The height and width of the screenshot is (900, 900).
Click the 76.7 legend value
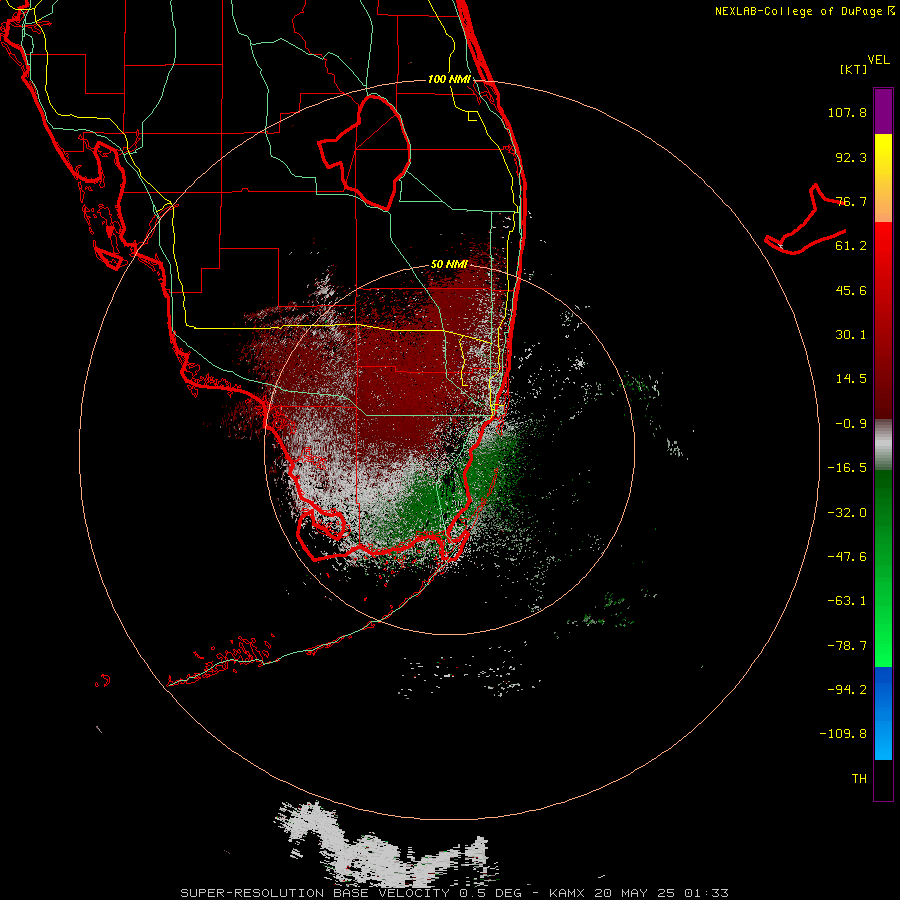tap(851, 201)
